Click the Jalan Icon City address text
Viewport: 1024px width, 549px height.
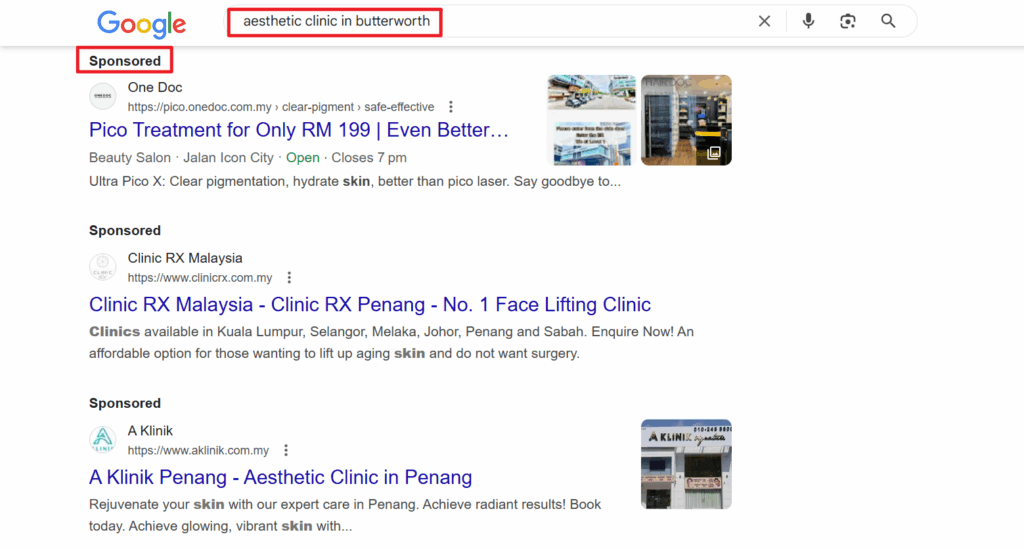click(229, 158)
